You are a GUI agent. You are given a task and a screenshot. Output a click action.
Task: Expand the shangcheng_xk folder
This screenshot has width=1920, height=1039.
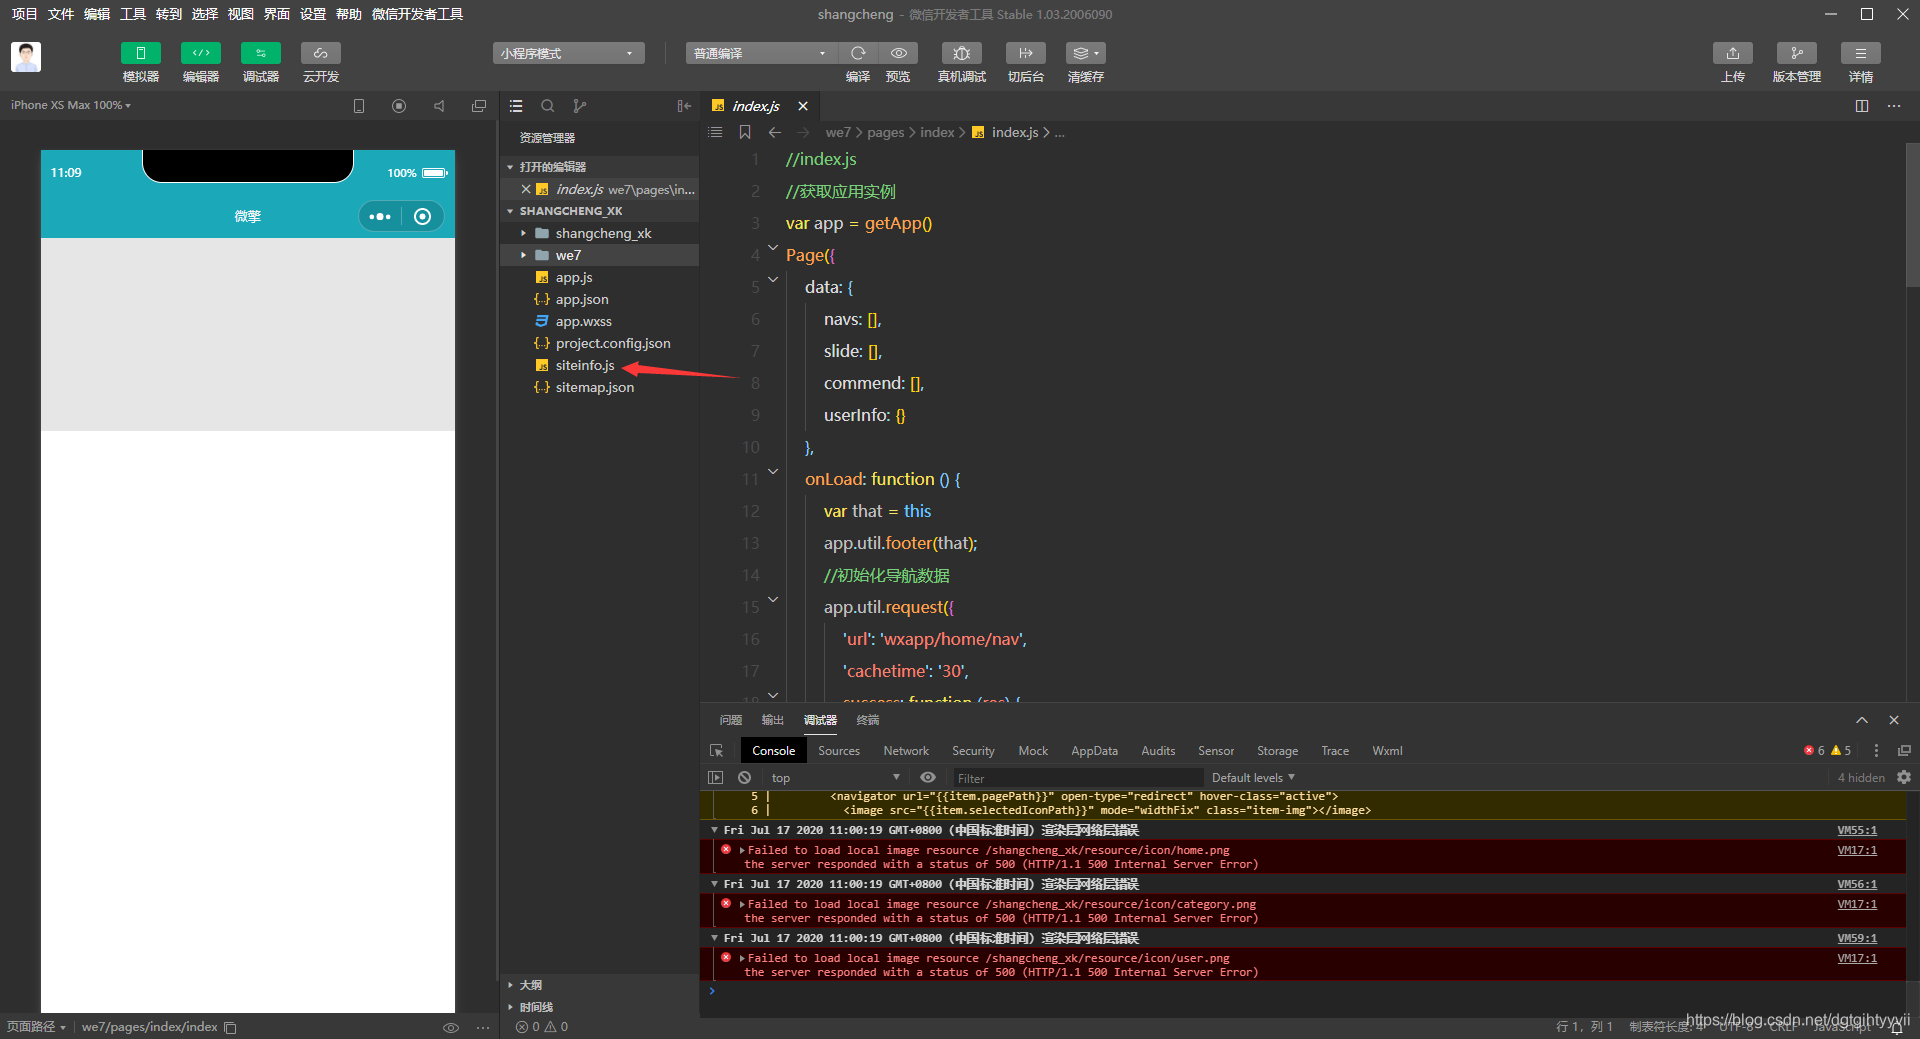pos(523,233)
